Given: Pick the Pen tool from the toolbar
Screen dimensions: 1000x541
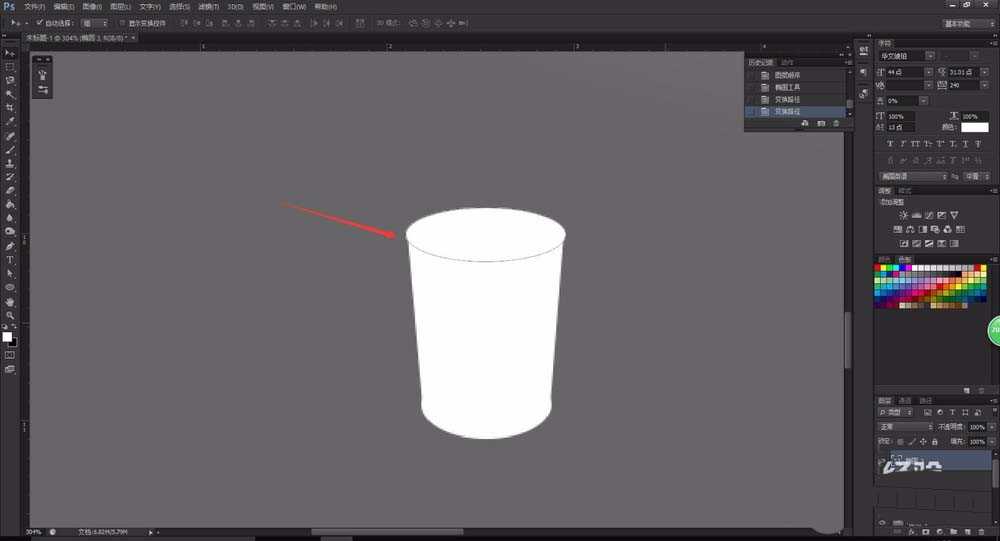Looking at the screenshot, I should 10,246.
